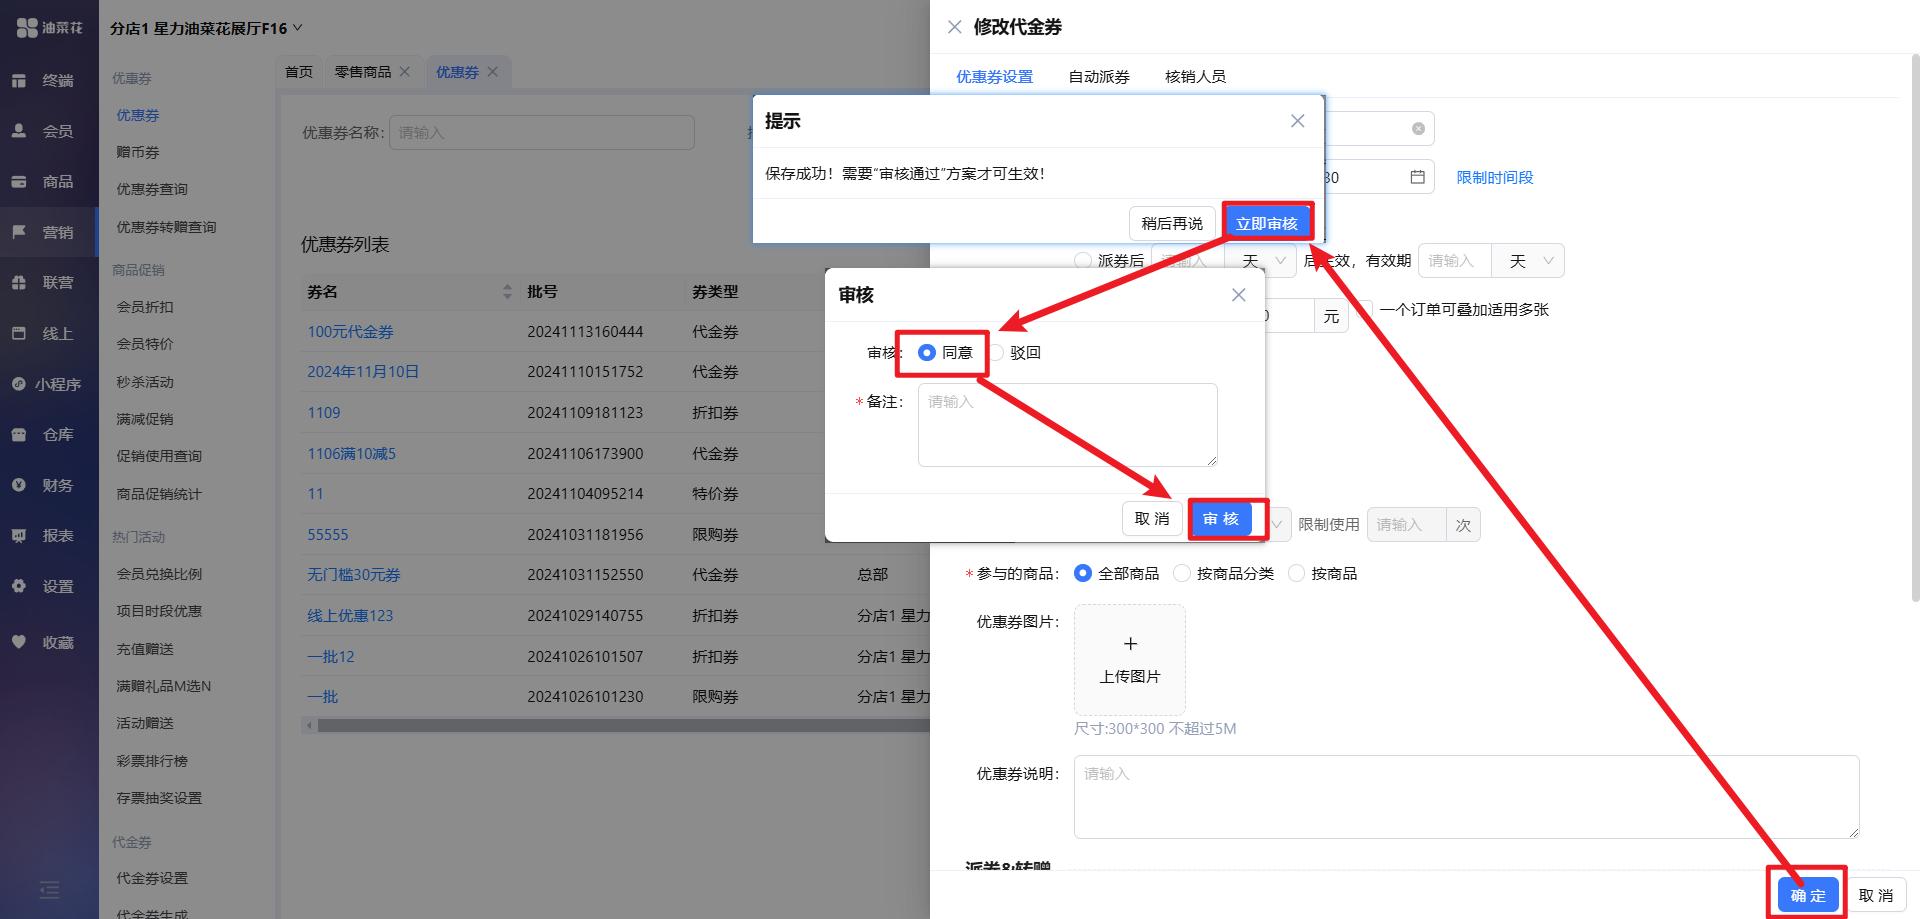1920x919 pixels.
Task: Open the 天 unit dropdown after 有效期
Action: pyautogui.click(x=1528, y=261)
